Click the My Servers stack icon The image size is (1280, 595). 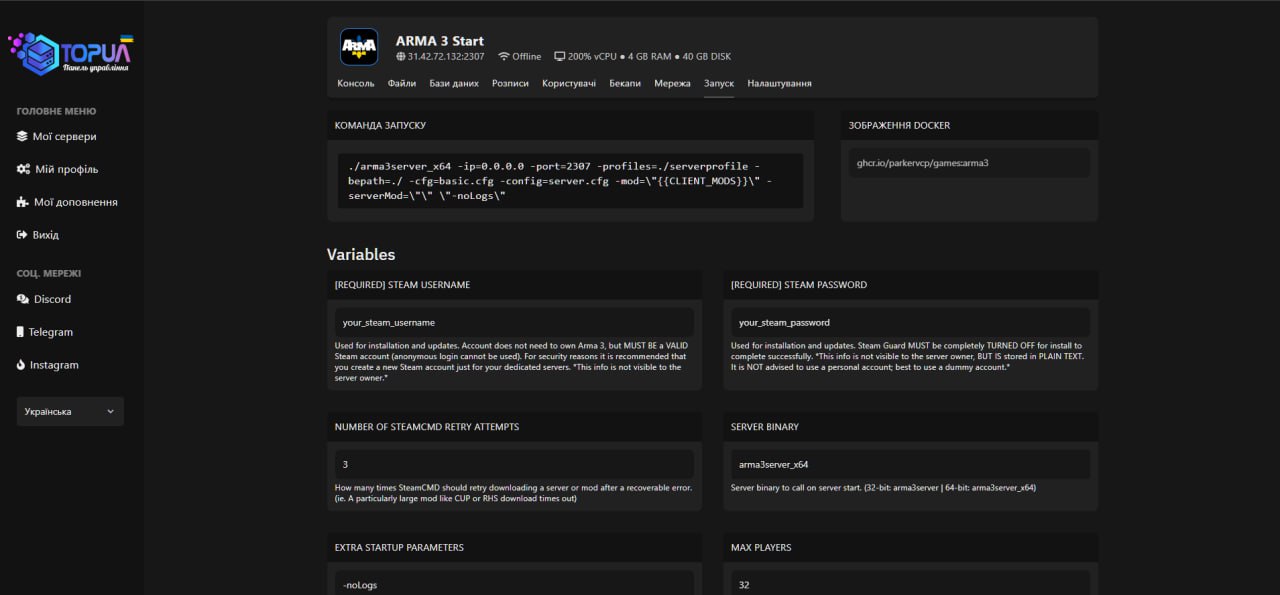point(23,137)
